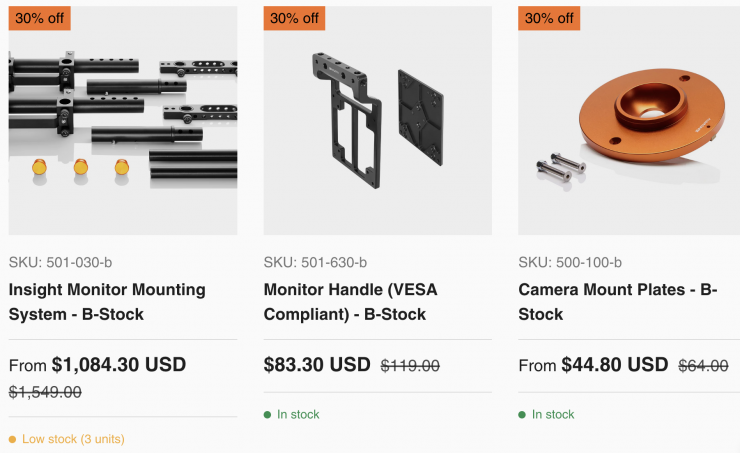Click green in-stock dot under Camera Mount Plates
Image resolution: width=740 pixels, height=453 pixels.
522,414
